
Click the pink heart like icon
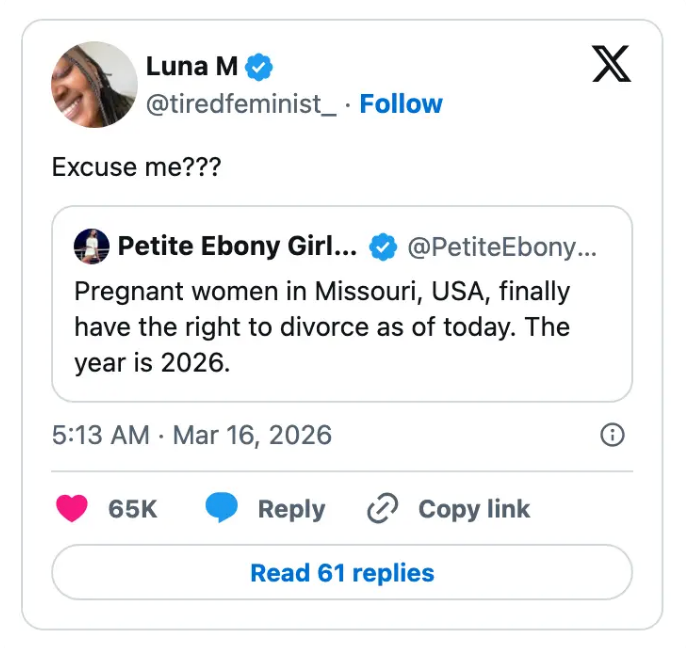click(72, 508)
